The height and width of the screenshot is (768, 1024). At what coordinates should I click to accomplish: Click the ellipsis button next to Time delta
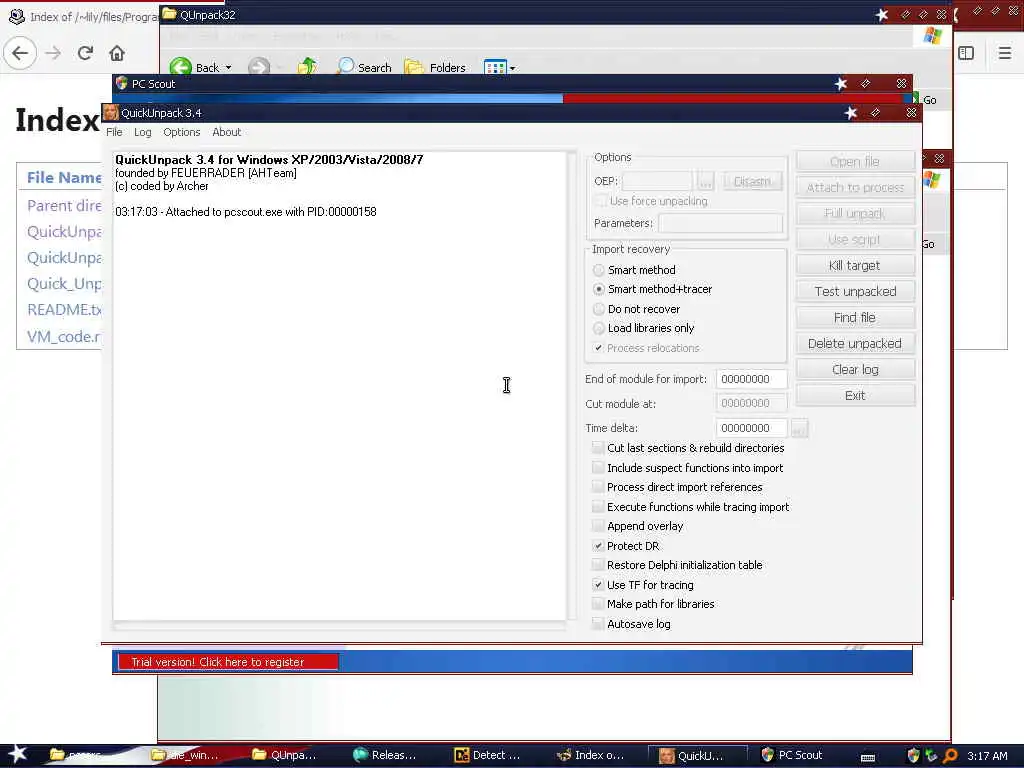(x=799, y=428)
